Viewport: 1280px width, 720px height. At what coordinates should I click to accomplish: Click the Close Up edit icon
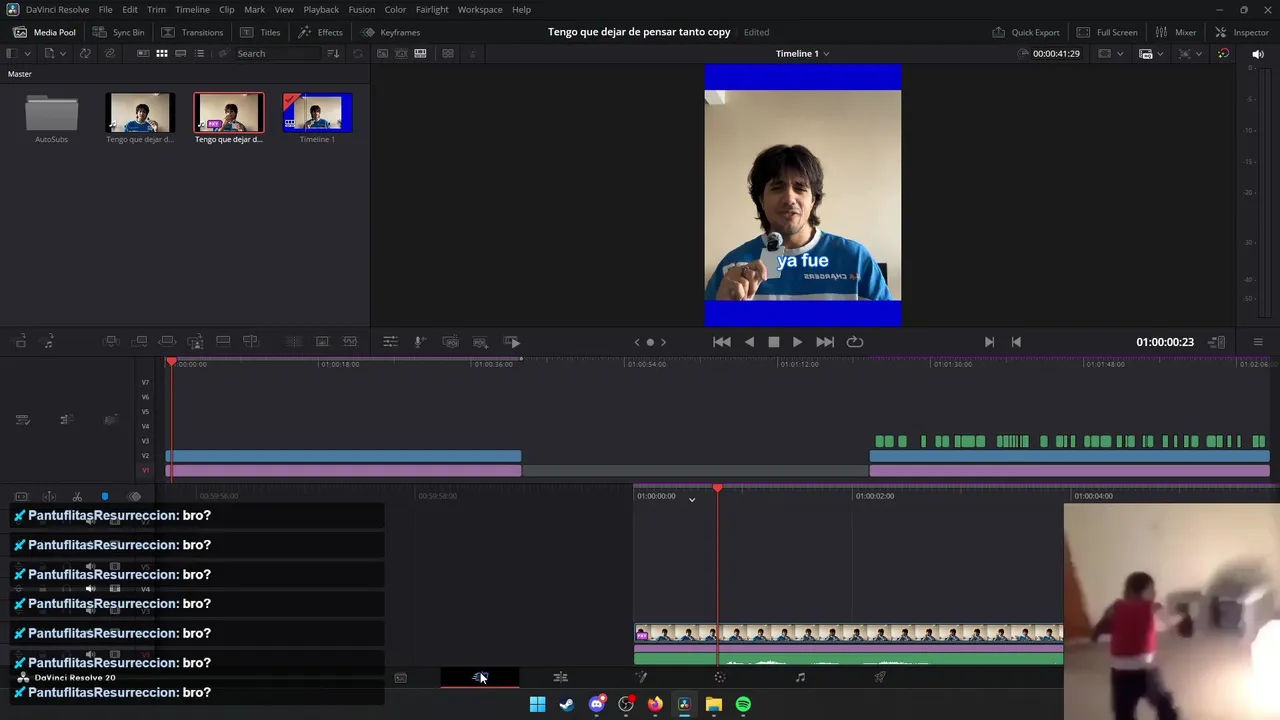(x=196, y=342)
